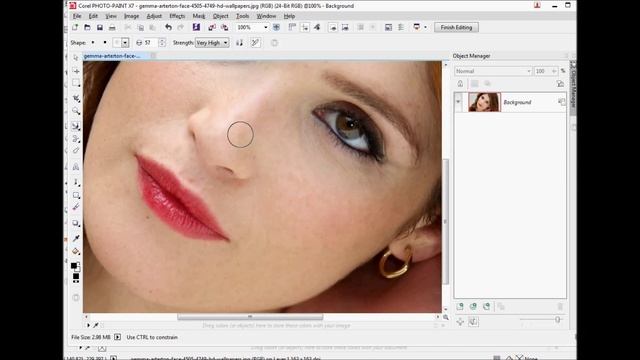Select the Rectangle Mask tool

76,83
